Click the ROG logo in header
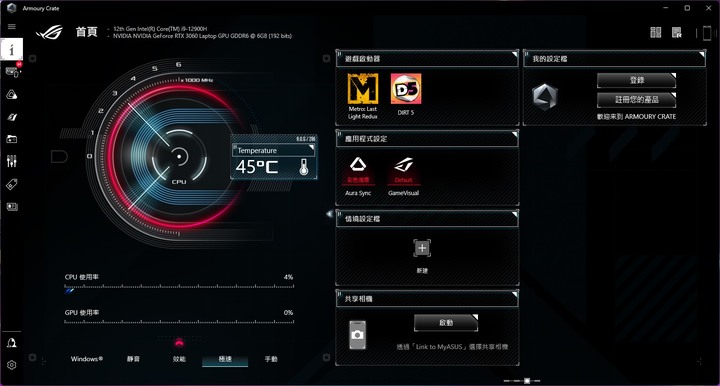720x386 pixels. [x=49, y=32]
